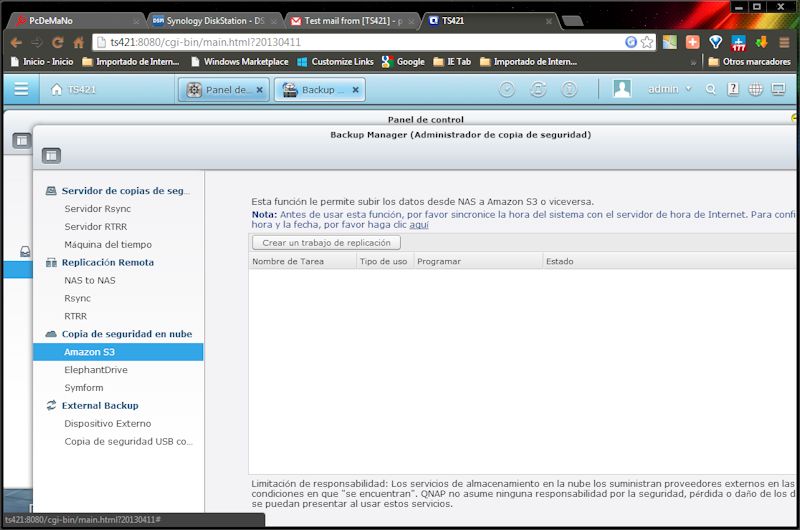The image size is (800, 530).
Task: Go back in browser history
Action: [16, 42]
